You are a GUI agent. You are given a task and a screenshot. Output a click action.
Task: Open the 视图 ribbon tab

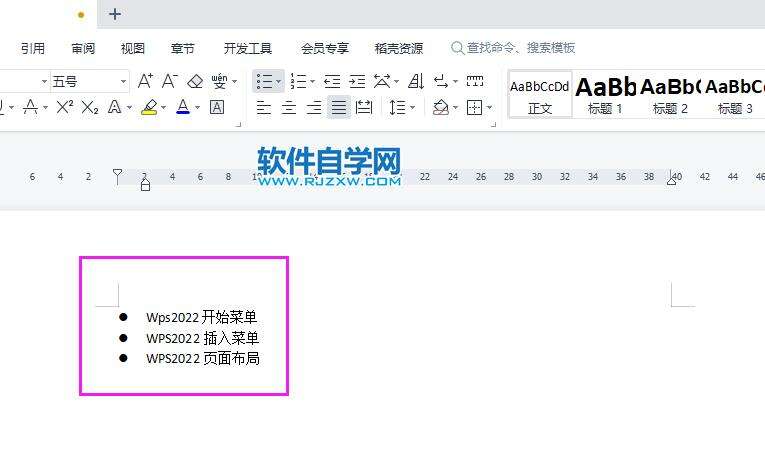pos(133,48)
